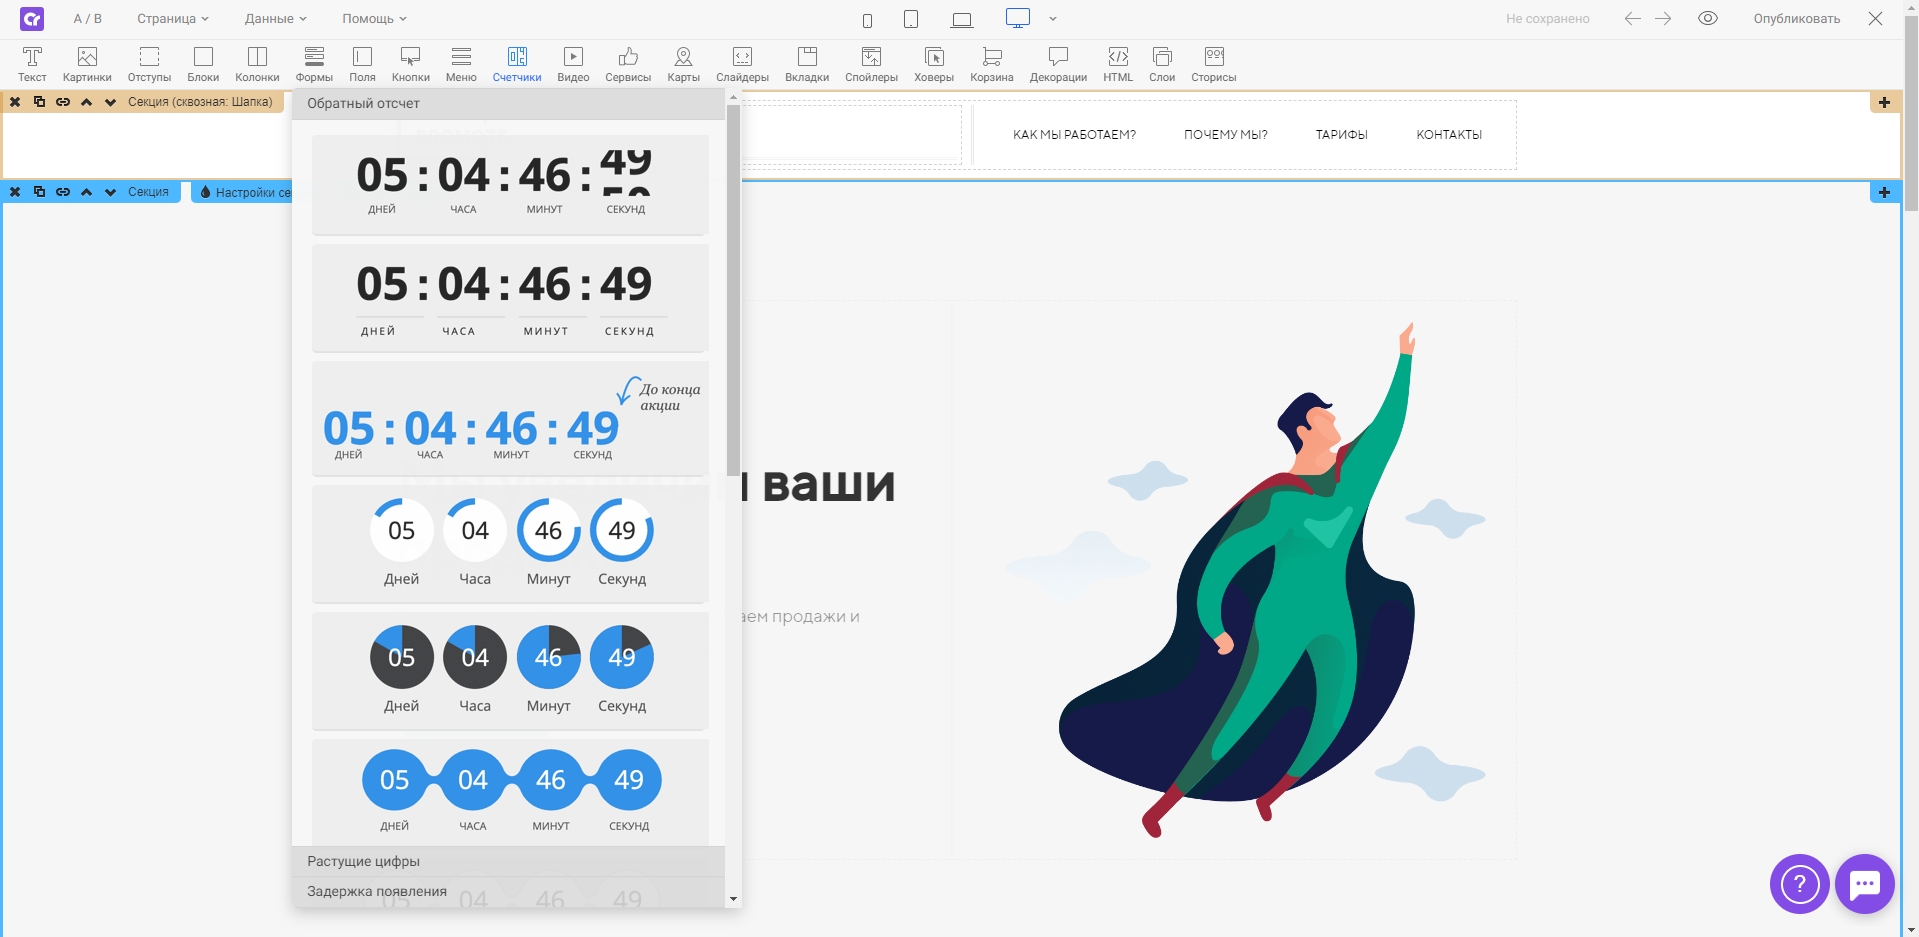1919x937 pixels.
Task: Move Шапка section up
Action: [86, 102]
